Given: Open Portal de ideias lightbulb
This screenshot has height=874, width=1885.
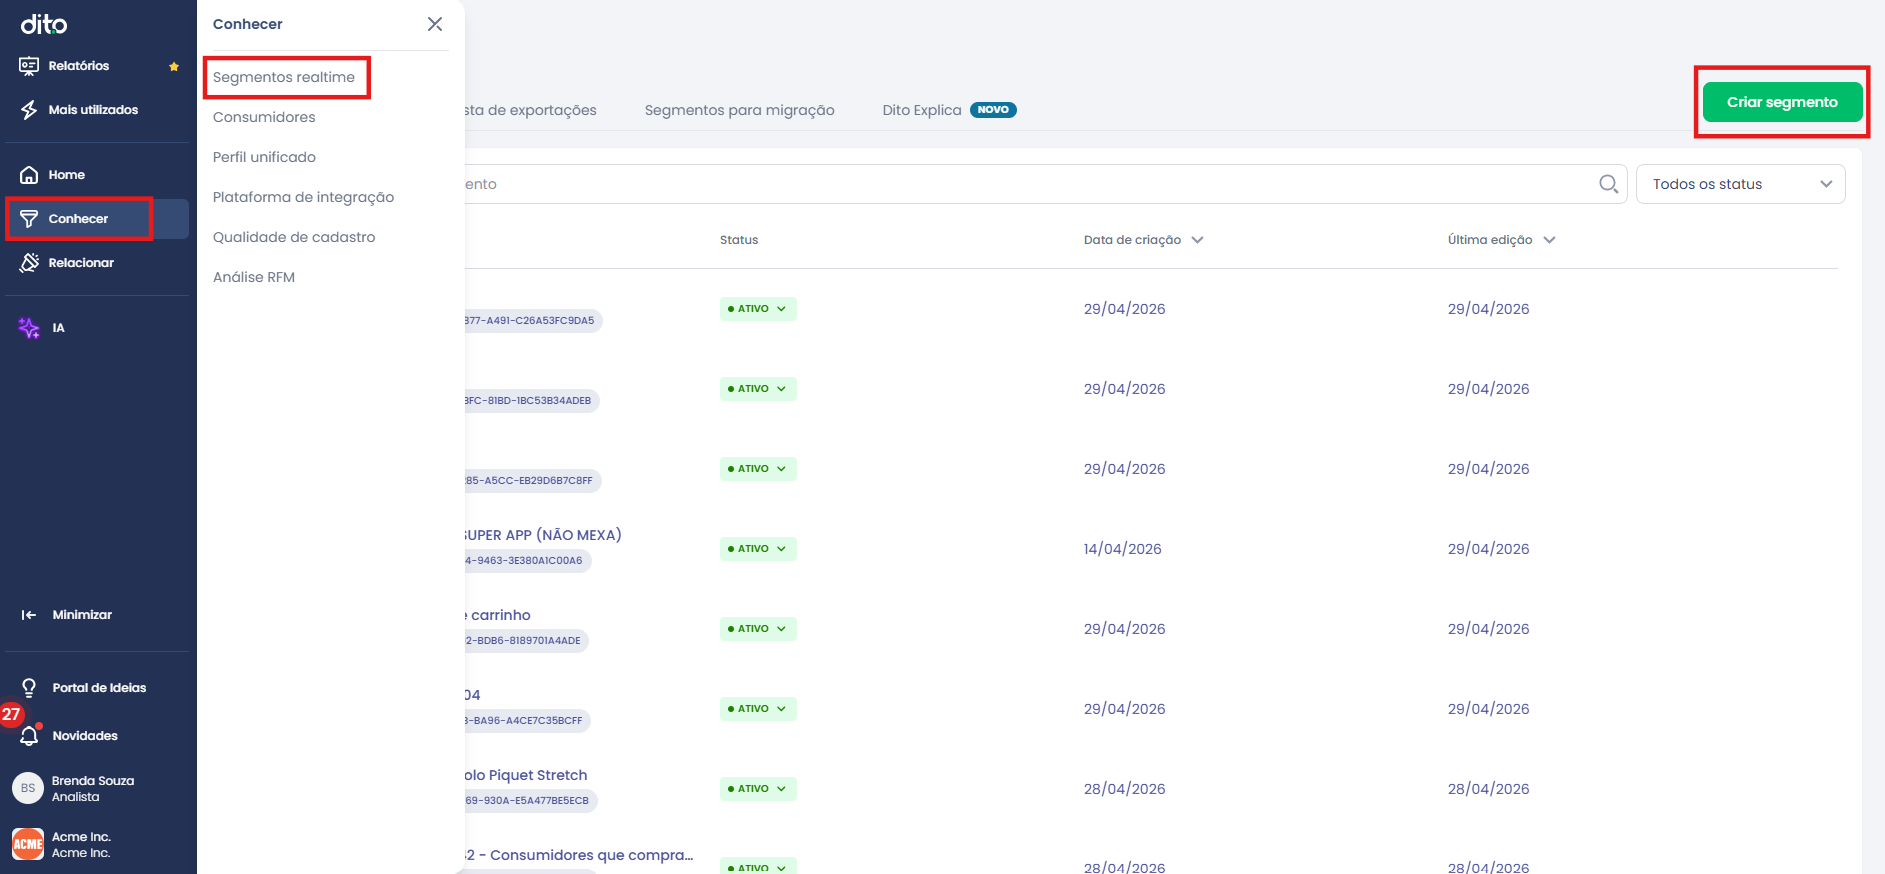Looking at the screenshot, I should tap(29, 688).
